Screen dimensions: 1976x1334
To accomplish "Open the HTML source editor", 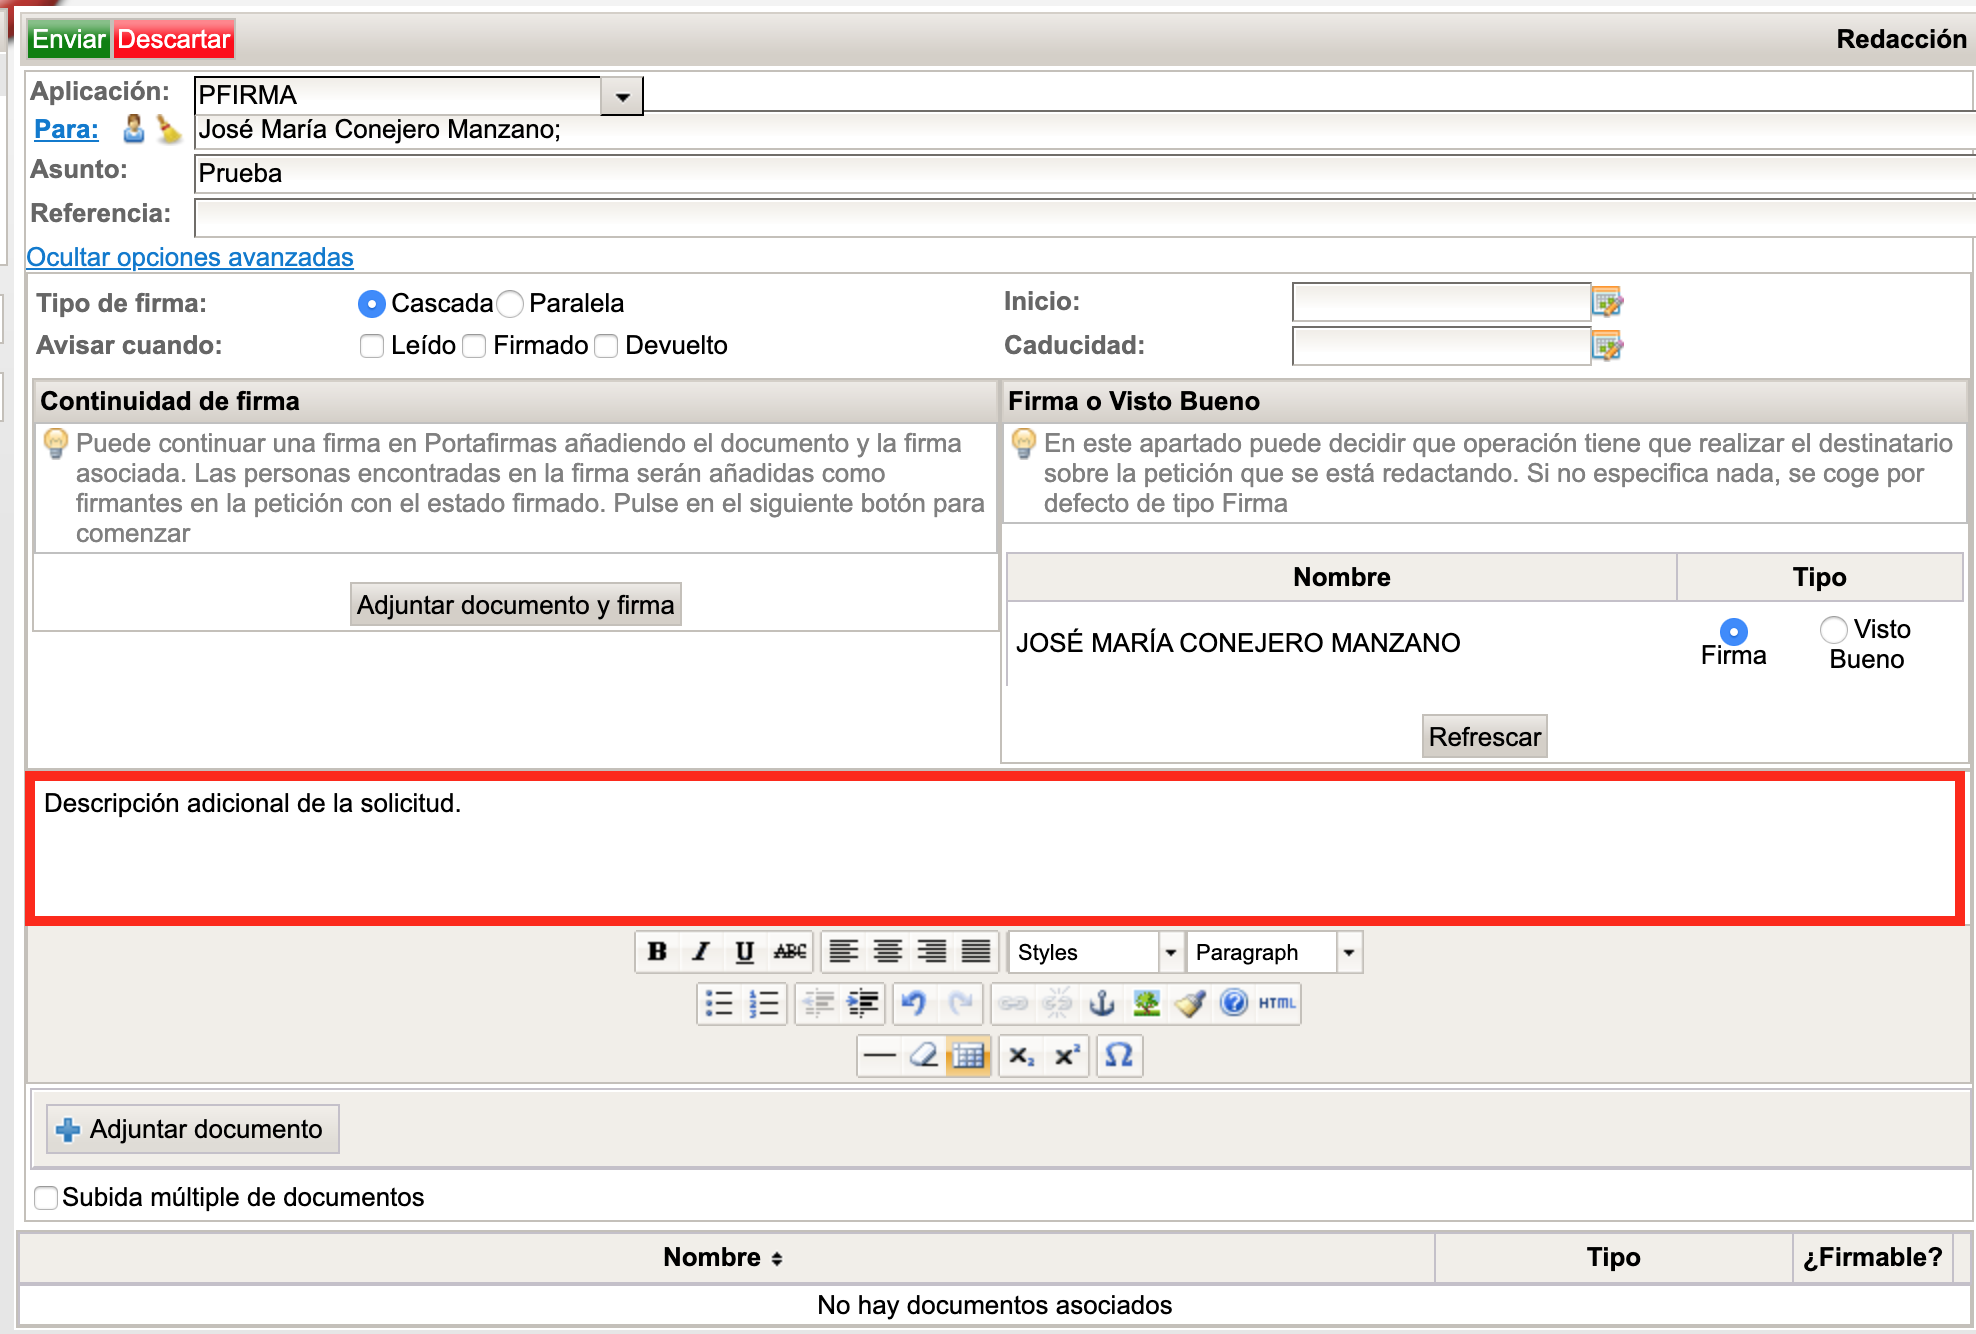I will 1277,1003.
